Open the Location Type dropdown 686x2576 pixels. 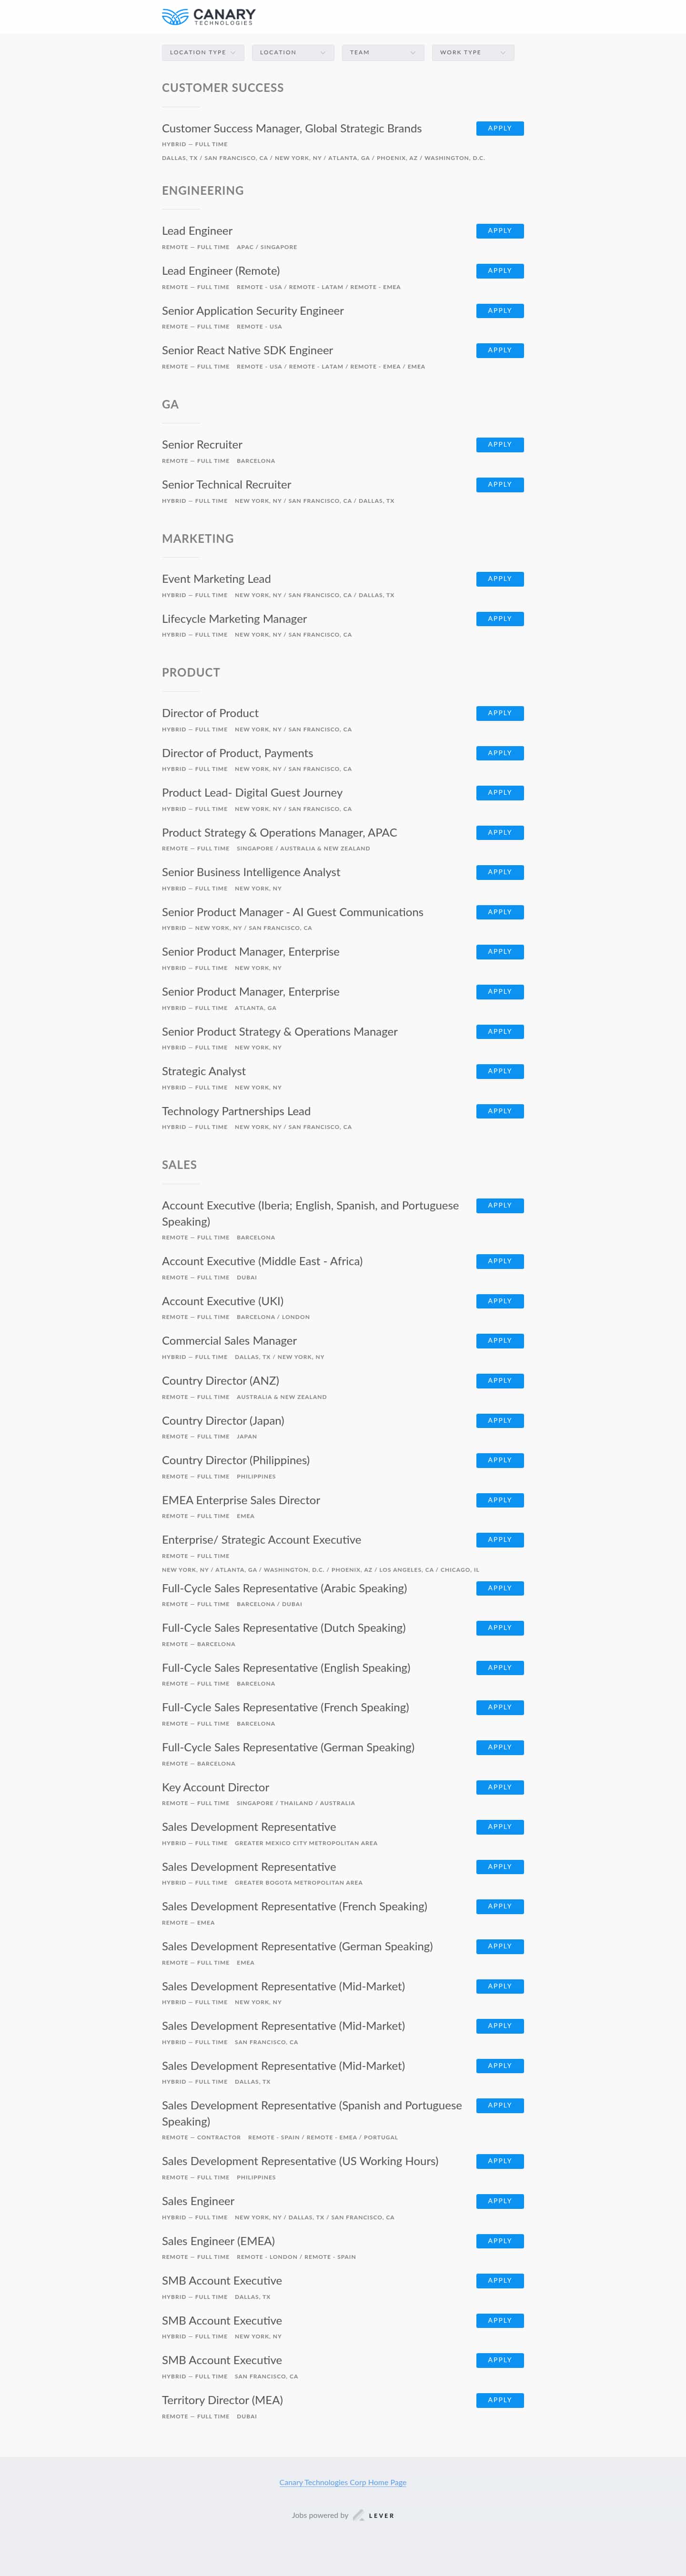pyautogui.click(x=203, y=53)
